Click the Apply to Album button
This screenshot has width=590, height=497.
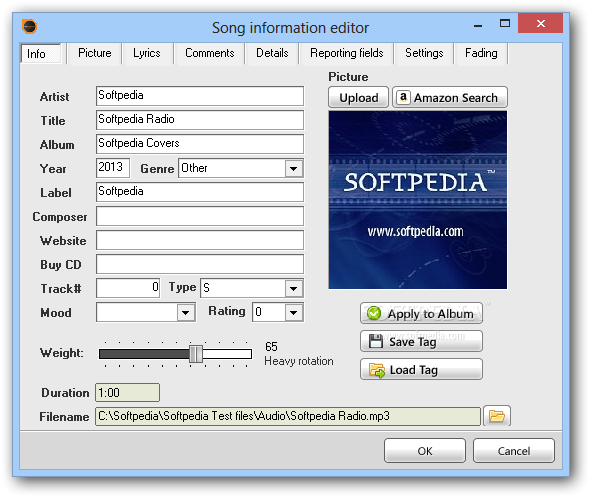421,313
